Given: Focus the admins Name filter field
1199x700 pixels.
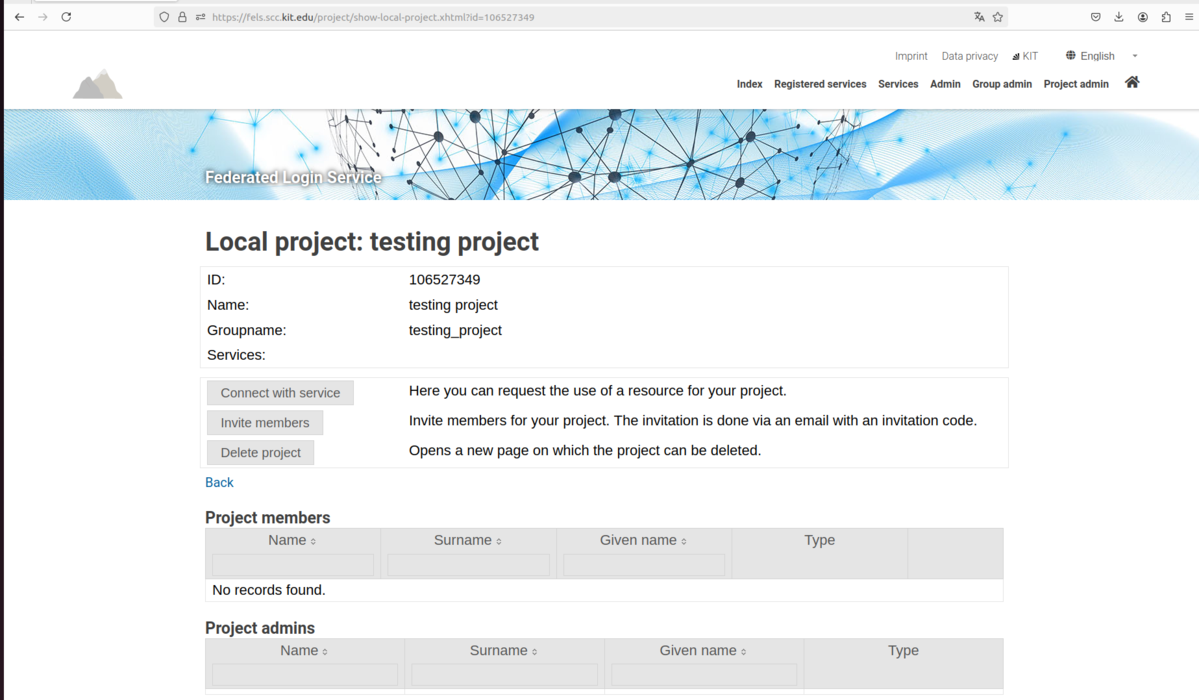Looking at the screenshot, I should pos(304,675).
